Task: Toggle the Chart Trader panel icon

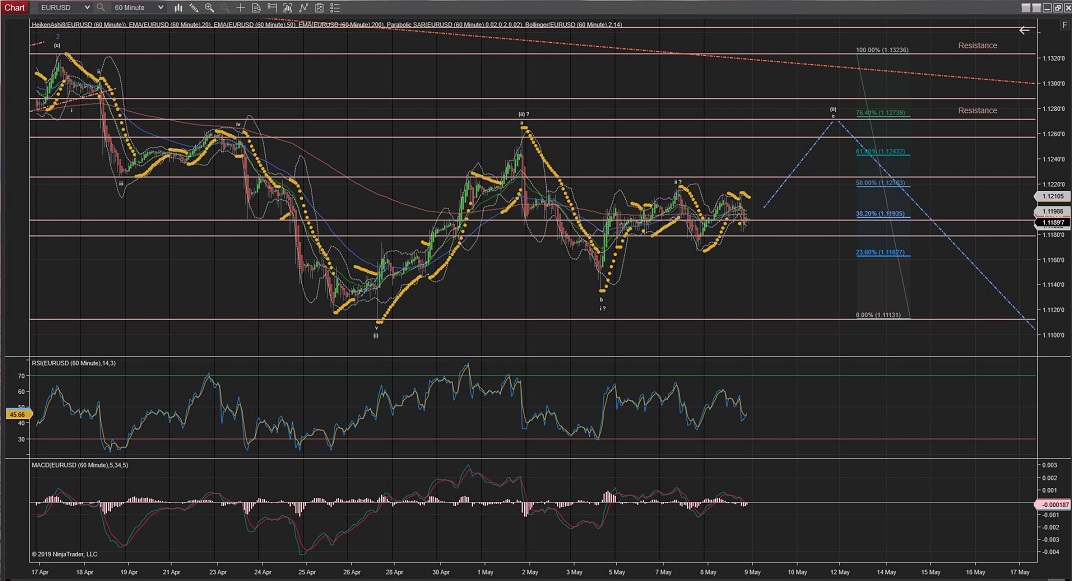Action: click(x=271, y=7)
